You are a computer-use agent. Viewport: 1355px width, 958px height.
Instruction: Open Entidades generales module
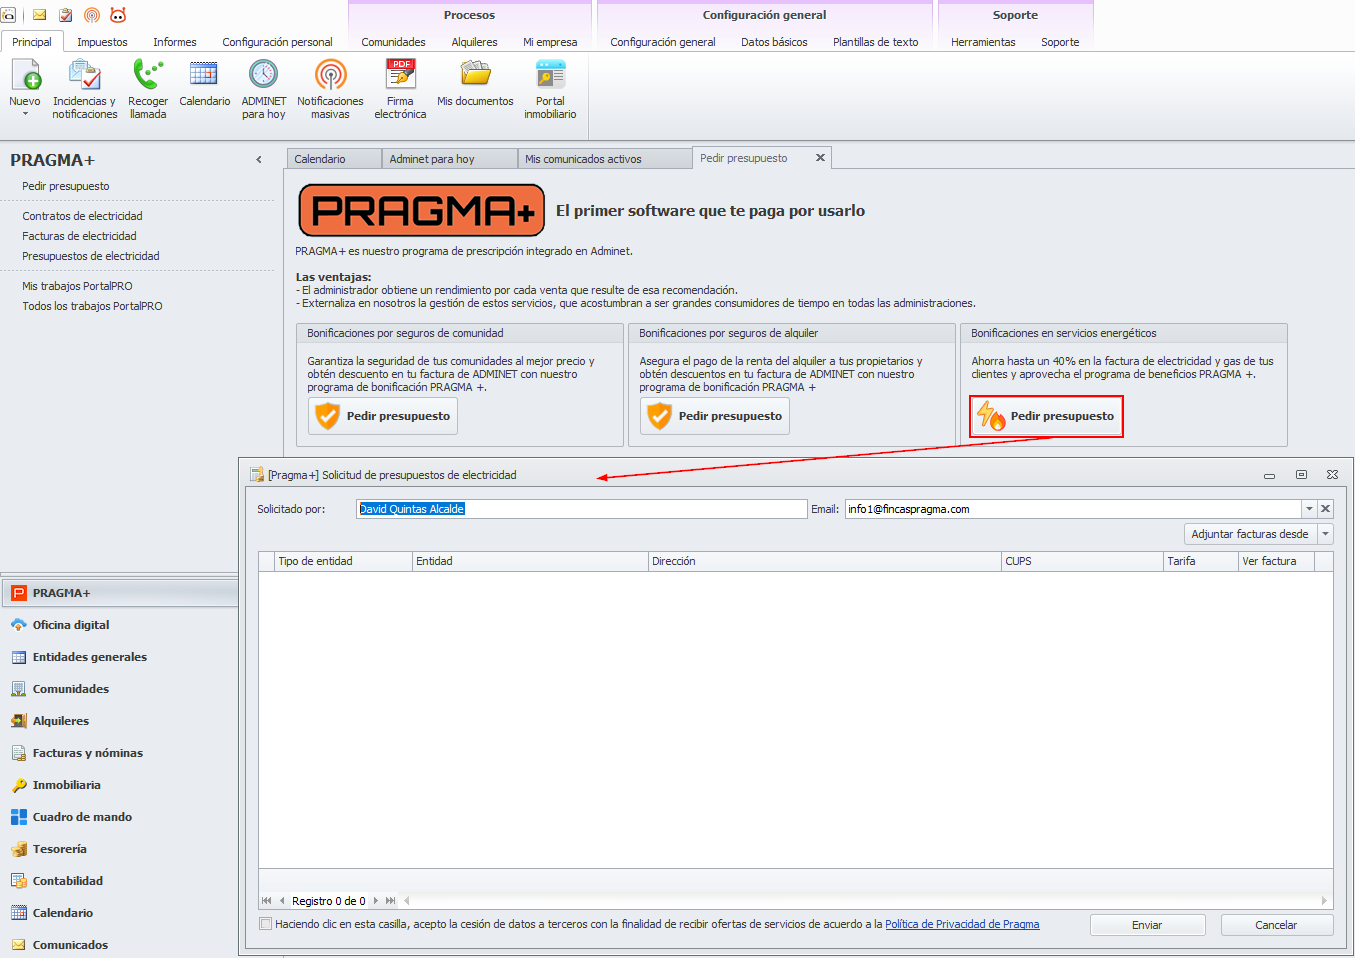(x=119, y=657)
